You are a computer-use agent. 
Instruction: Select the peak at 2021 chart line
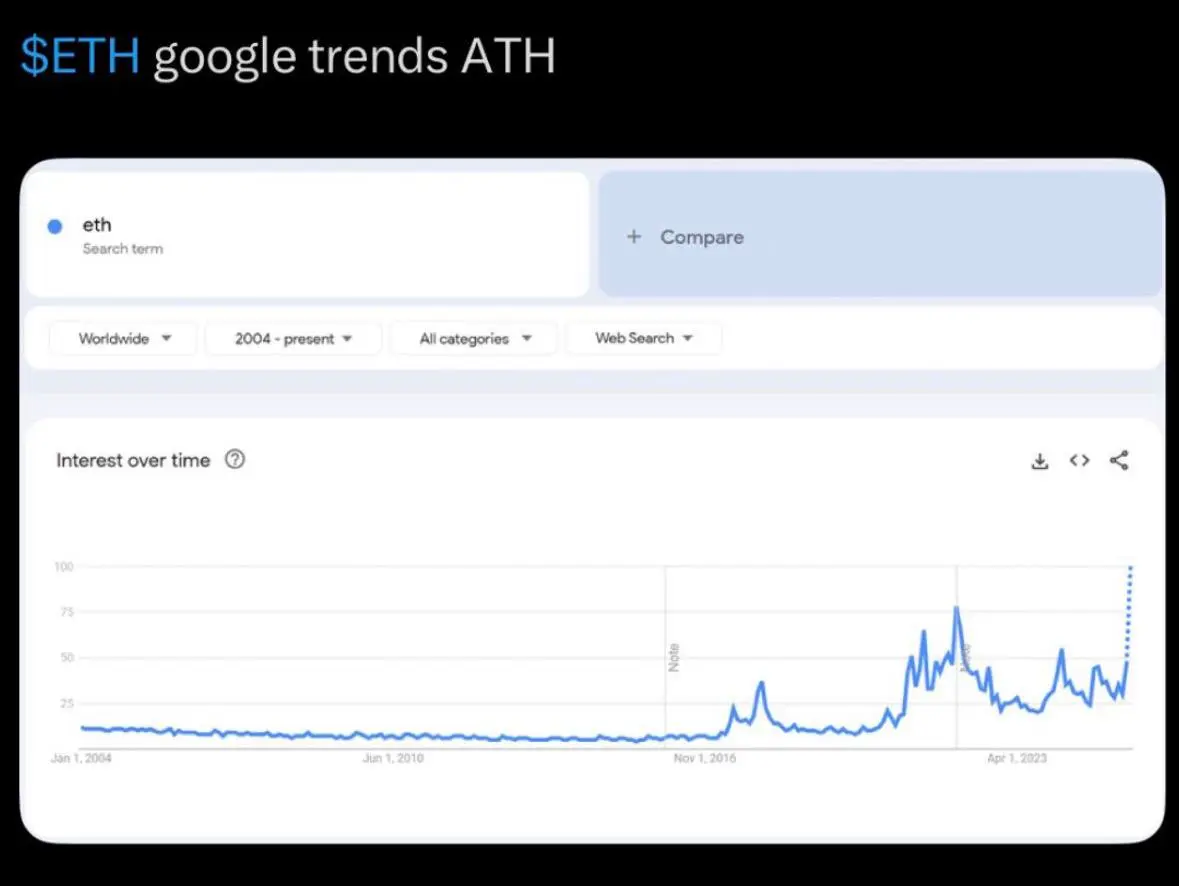point(956,608)
